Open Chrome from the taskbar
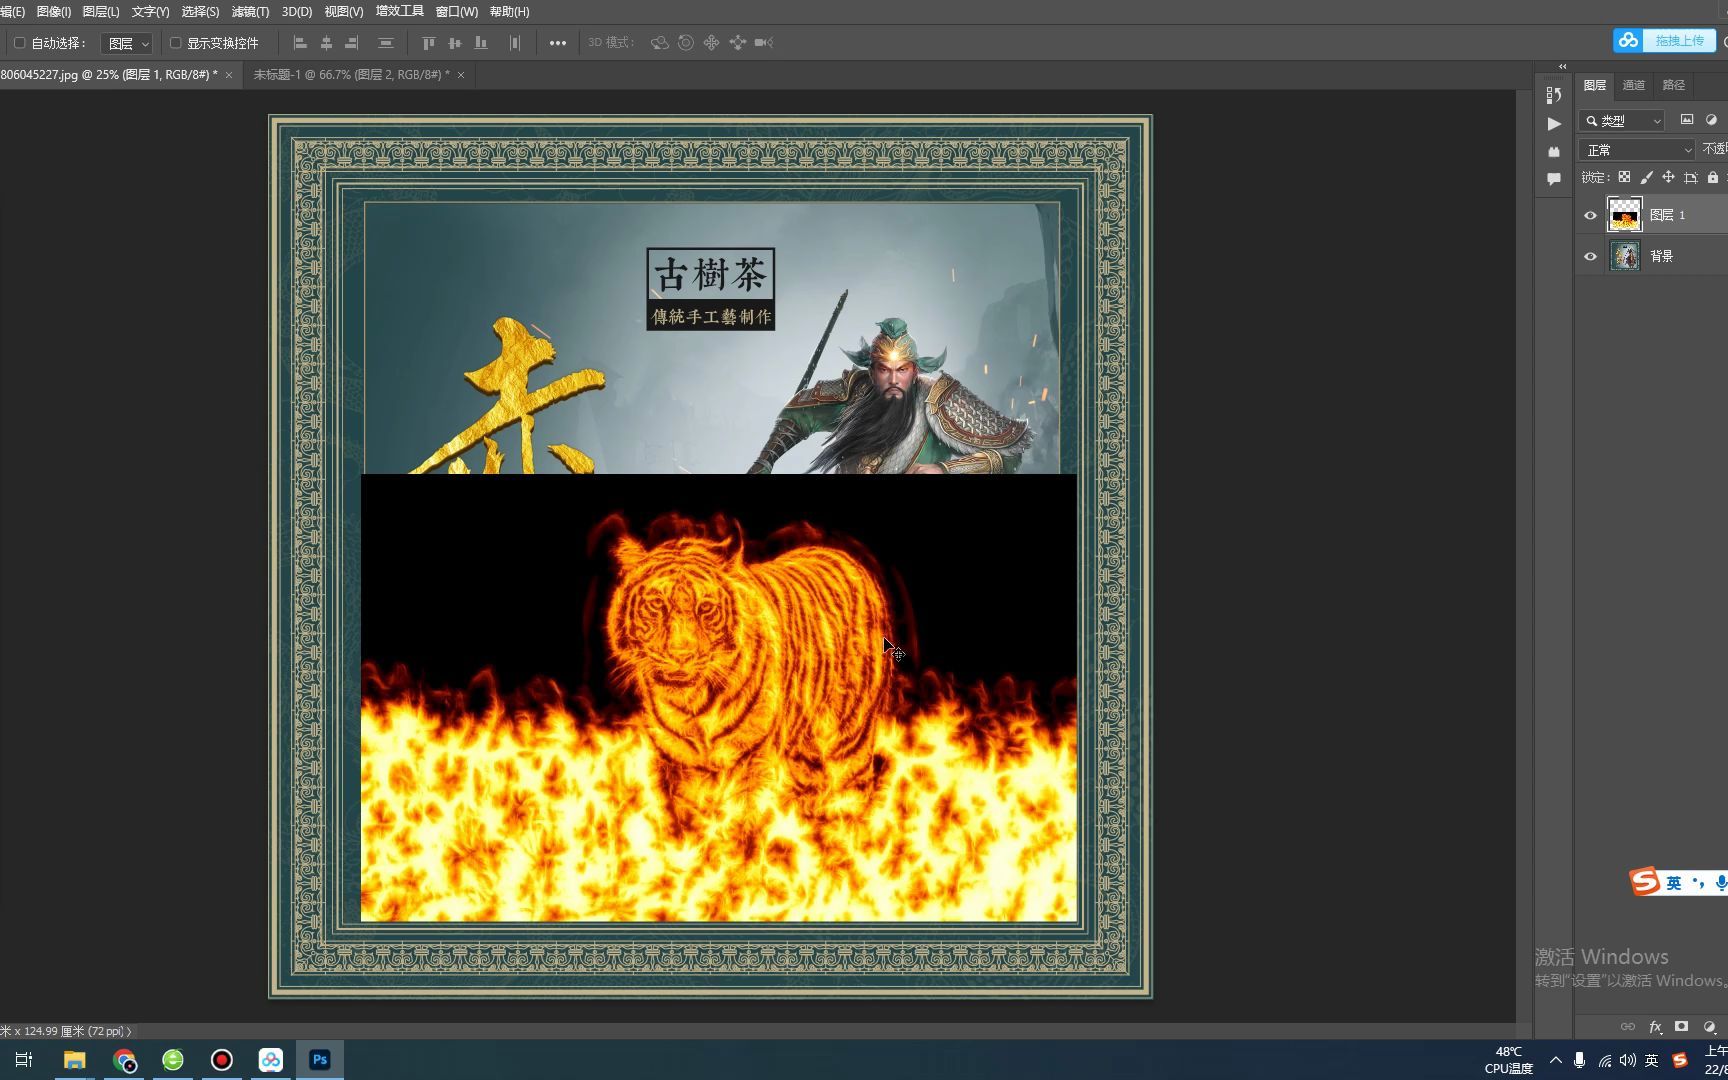1728x1080 pixels. click(124, 1060)
